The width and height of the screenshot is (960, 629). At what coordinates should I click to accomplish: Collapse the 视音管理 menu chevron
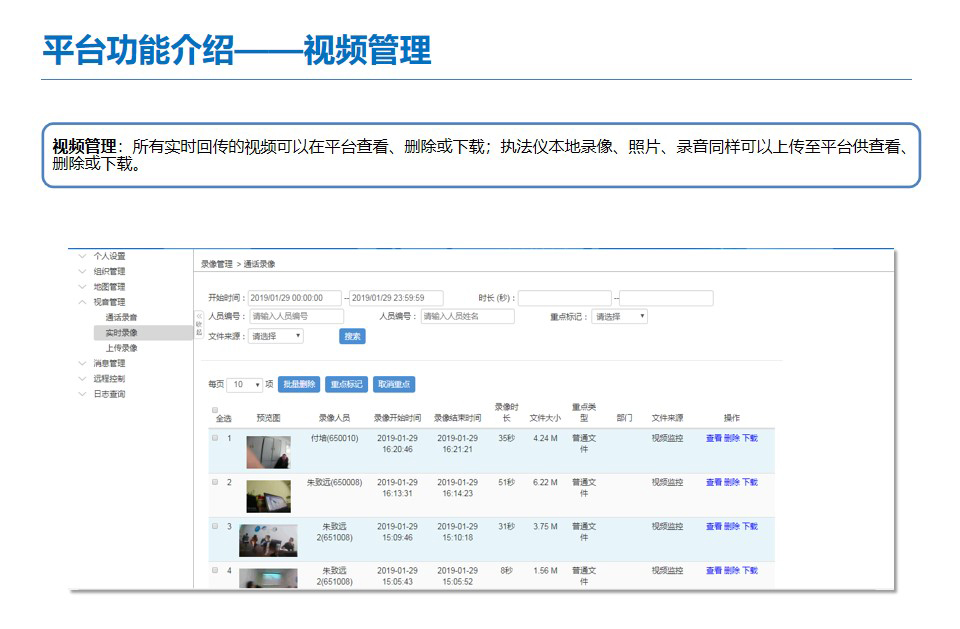(x=82, y=302)
